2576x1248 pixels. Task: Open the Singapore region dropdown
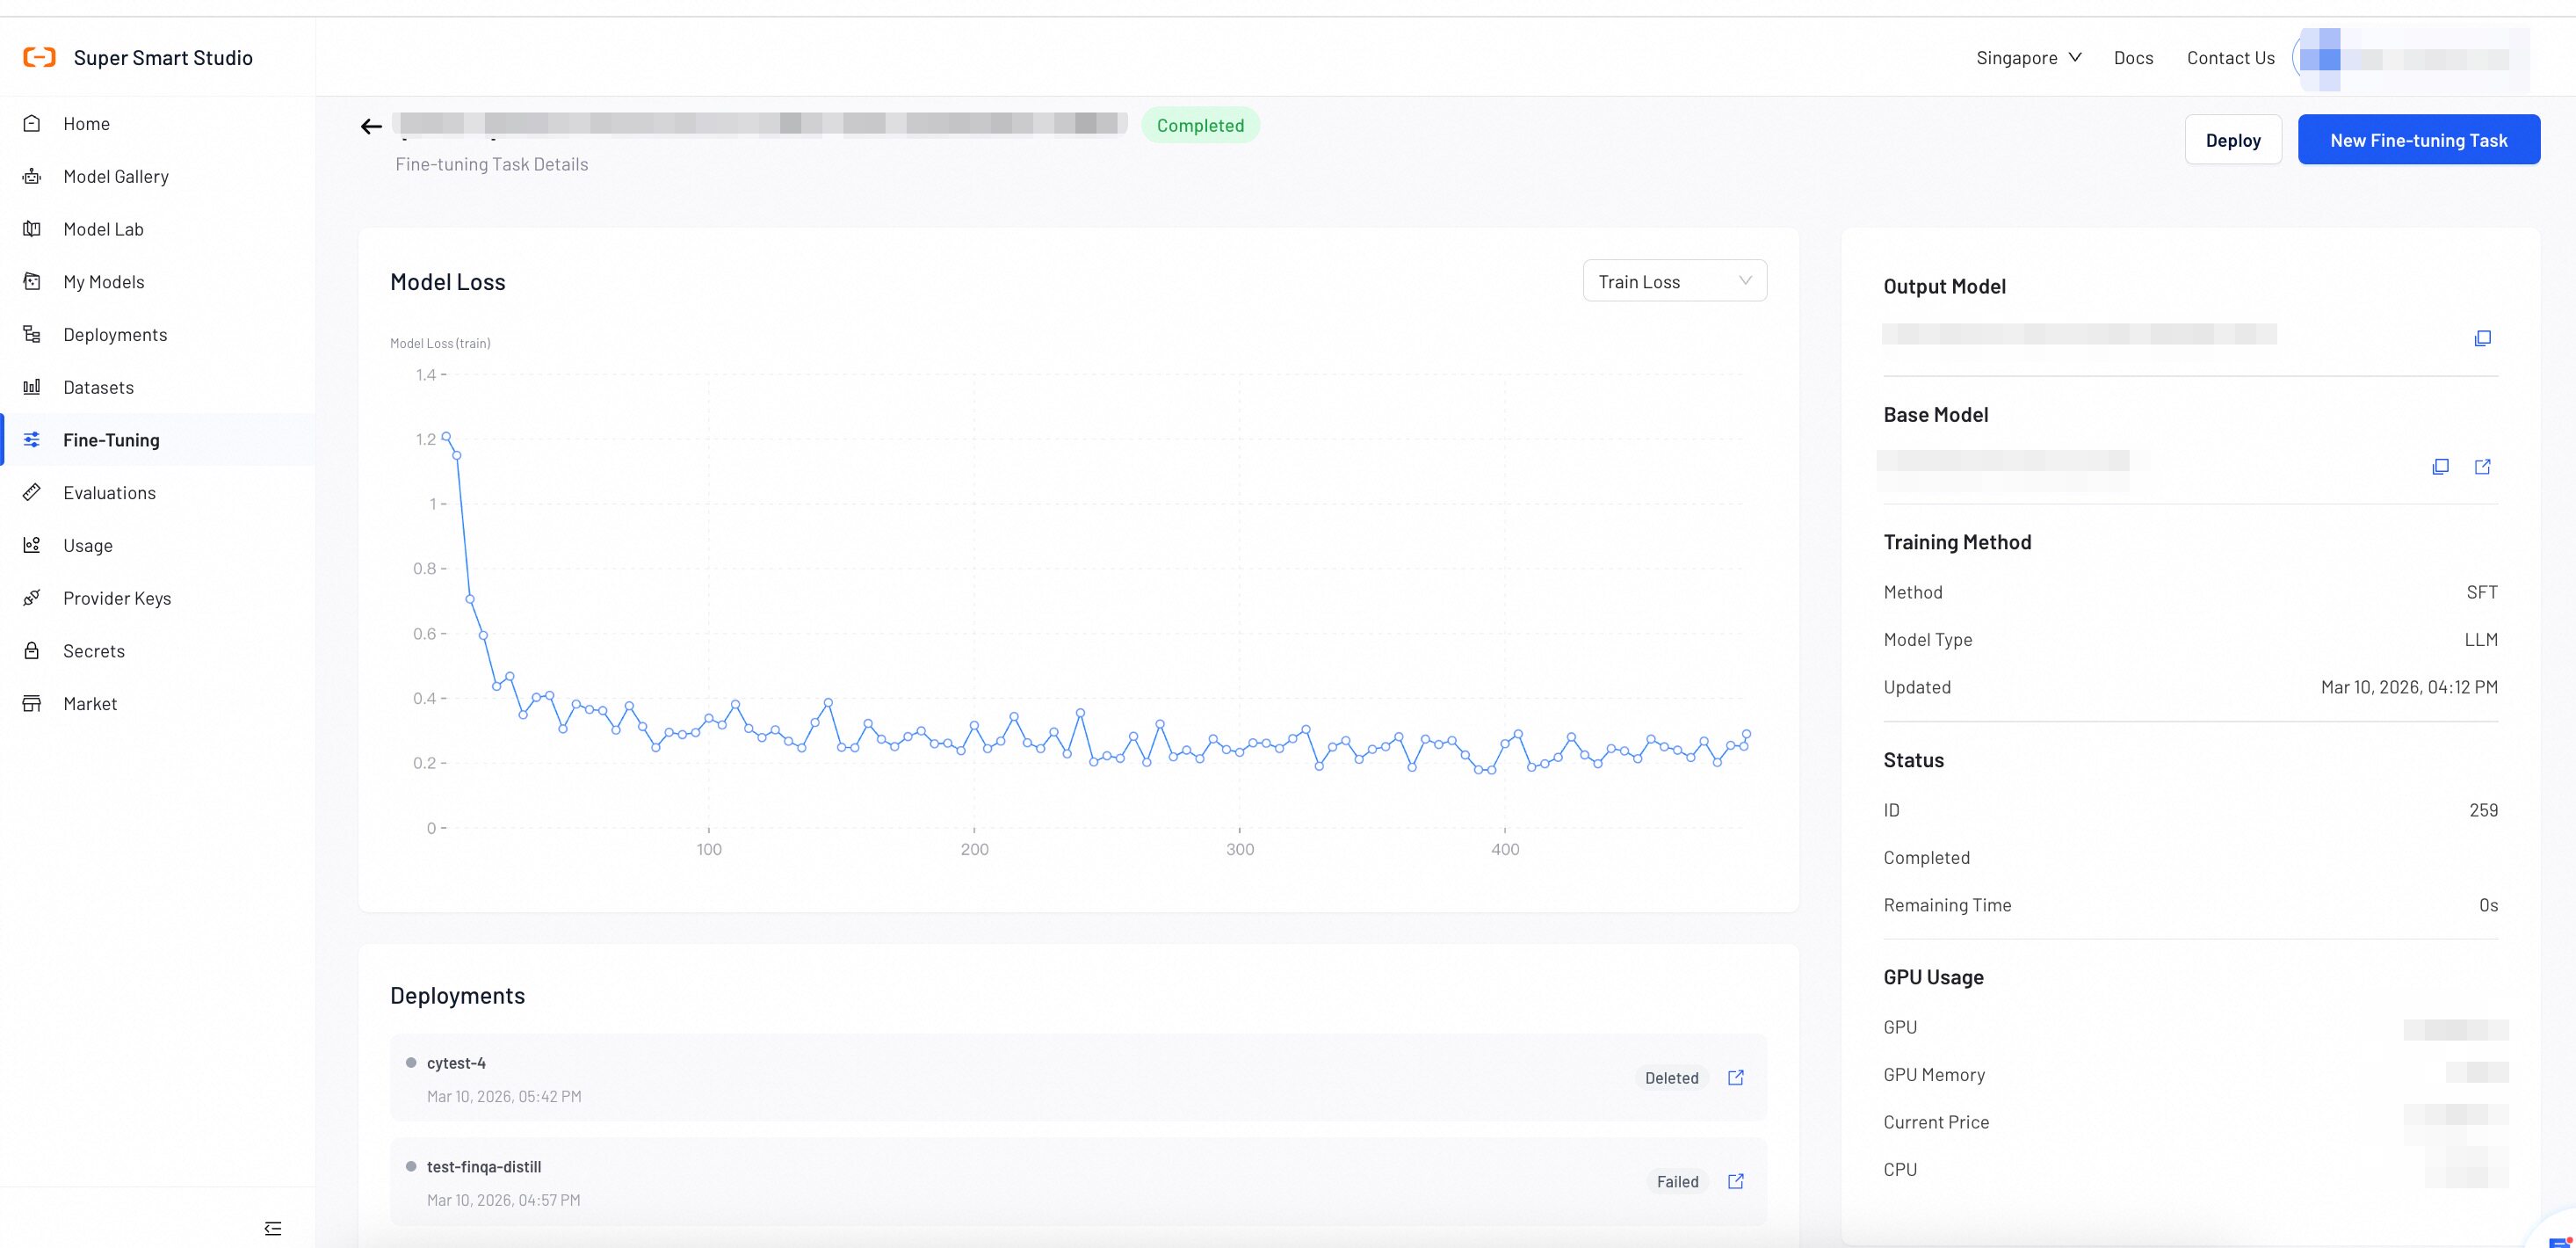pyautogui.click(x=2029, y=57)
